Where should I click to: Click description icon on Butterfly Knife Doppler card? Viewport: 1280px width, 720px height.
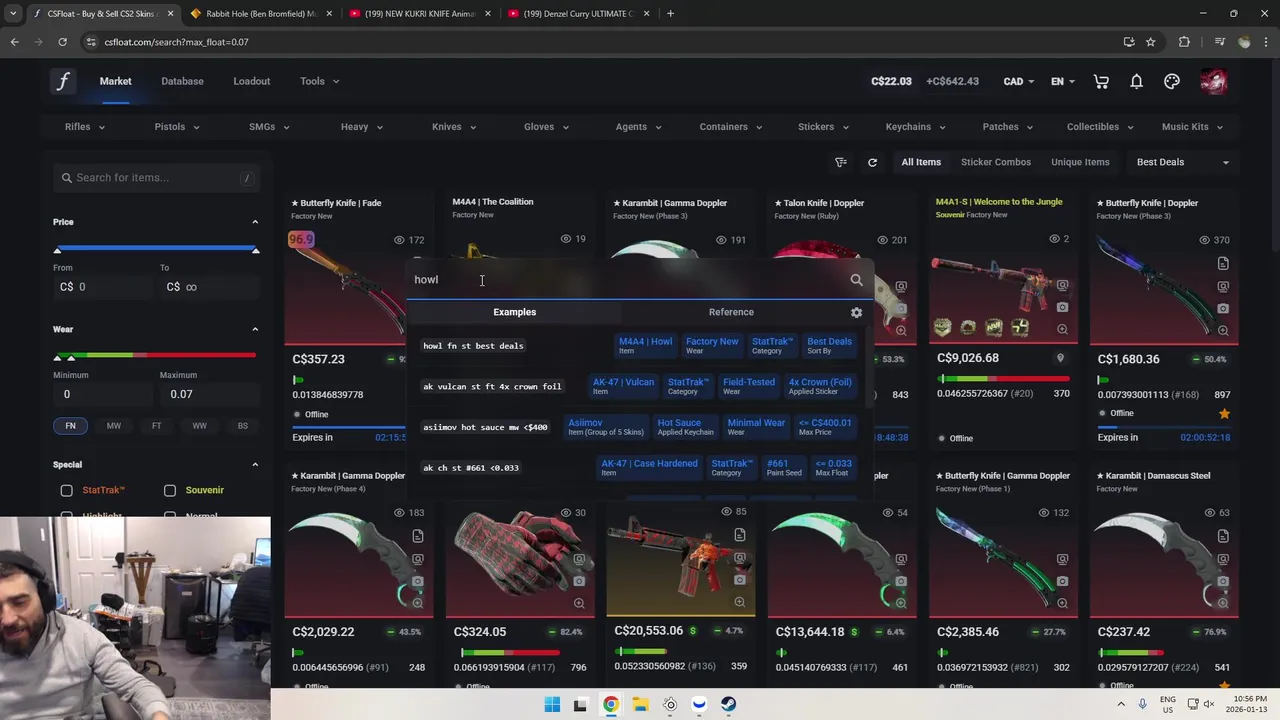pyautogui.click(x=1223, y=264)
